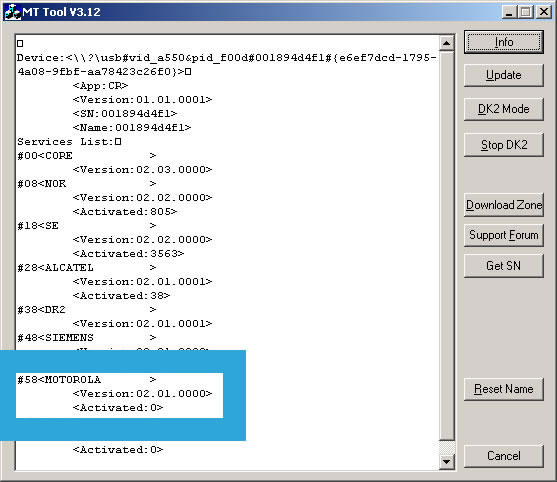
Task: Click the '#58<MOTOROLA' service line
Action: point(87,380)
